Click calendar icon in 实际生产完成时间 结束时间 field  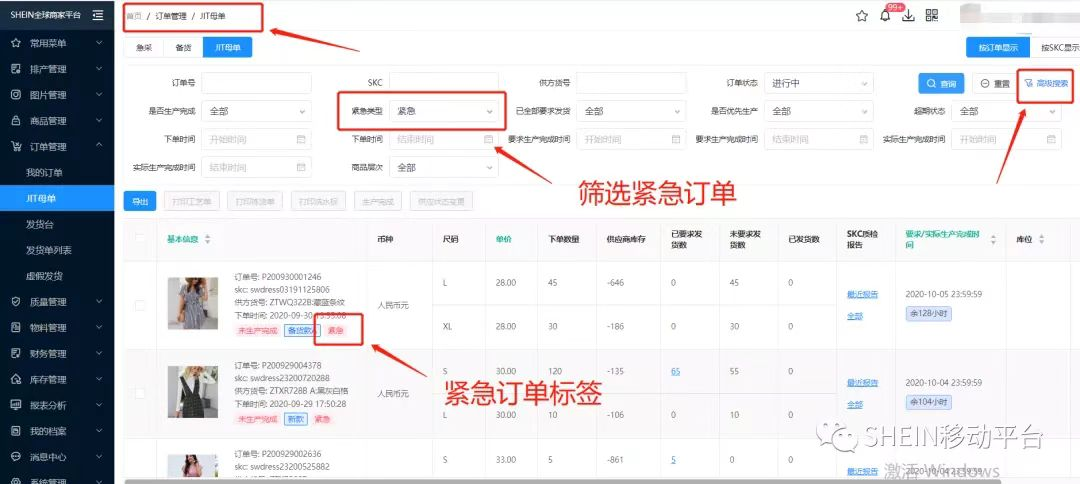point(301,167)
